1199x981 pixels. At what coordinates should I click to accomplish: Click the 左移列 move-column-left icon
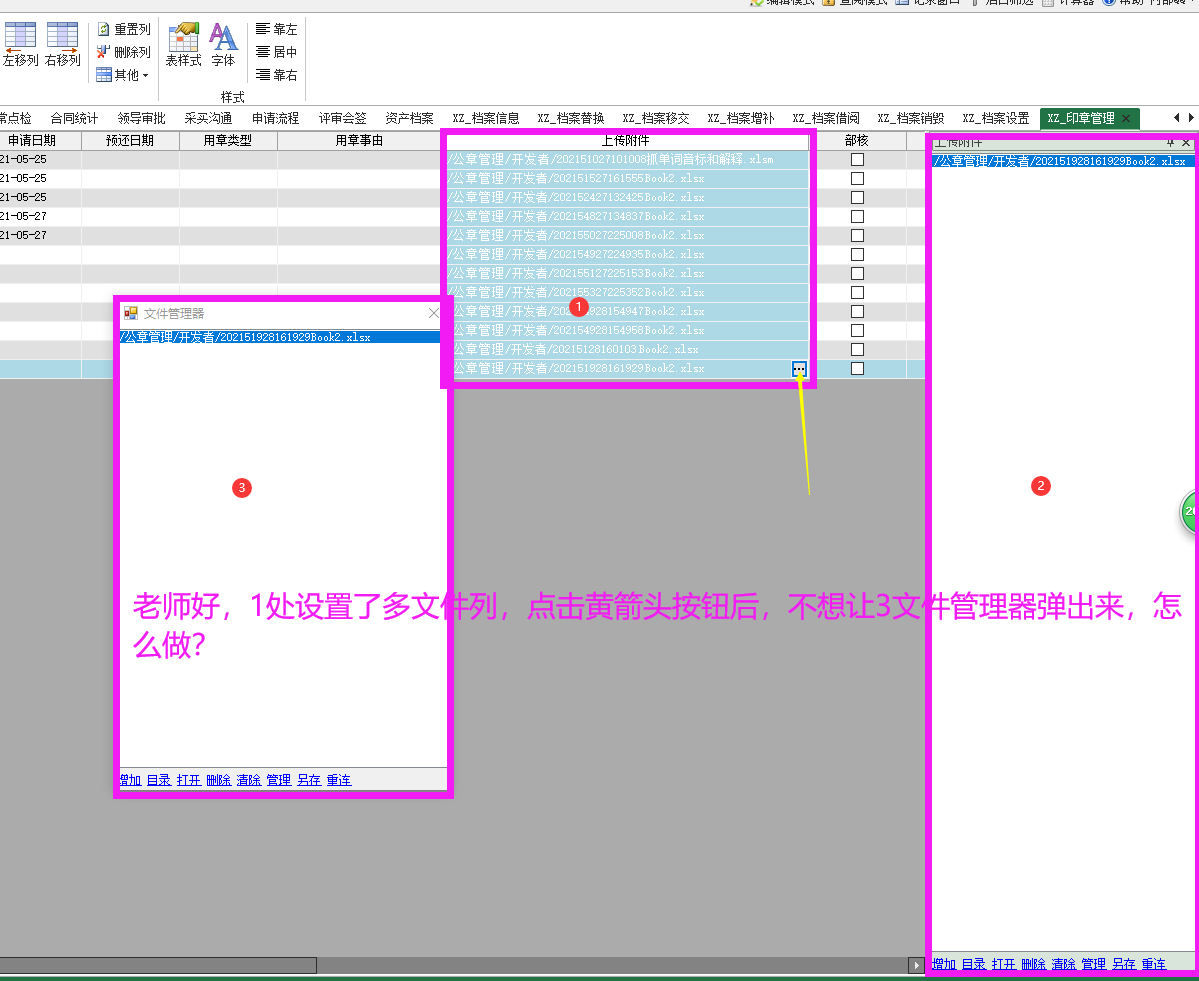click(x=20, y=36)
